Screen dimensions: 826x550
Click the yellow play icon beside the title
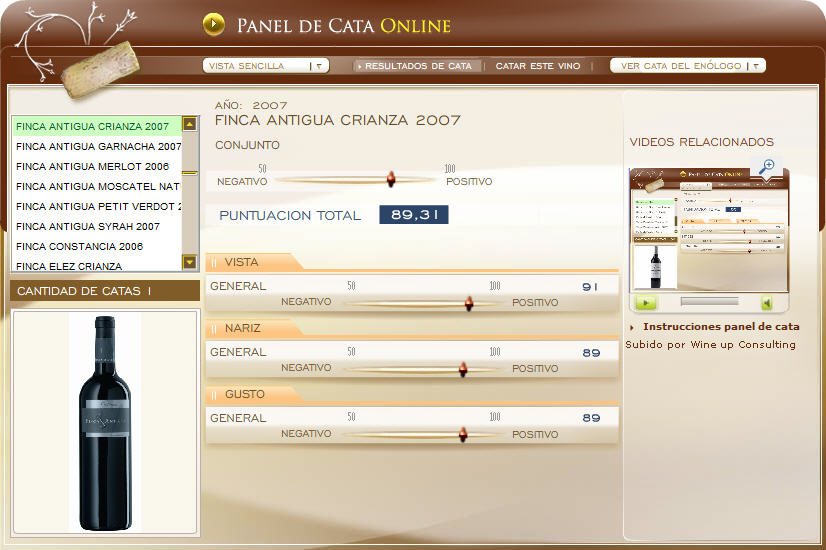(213, 25)
